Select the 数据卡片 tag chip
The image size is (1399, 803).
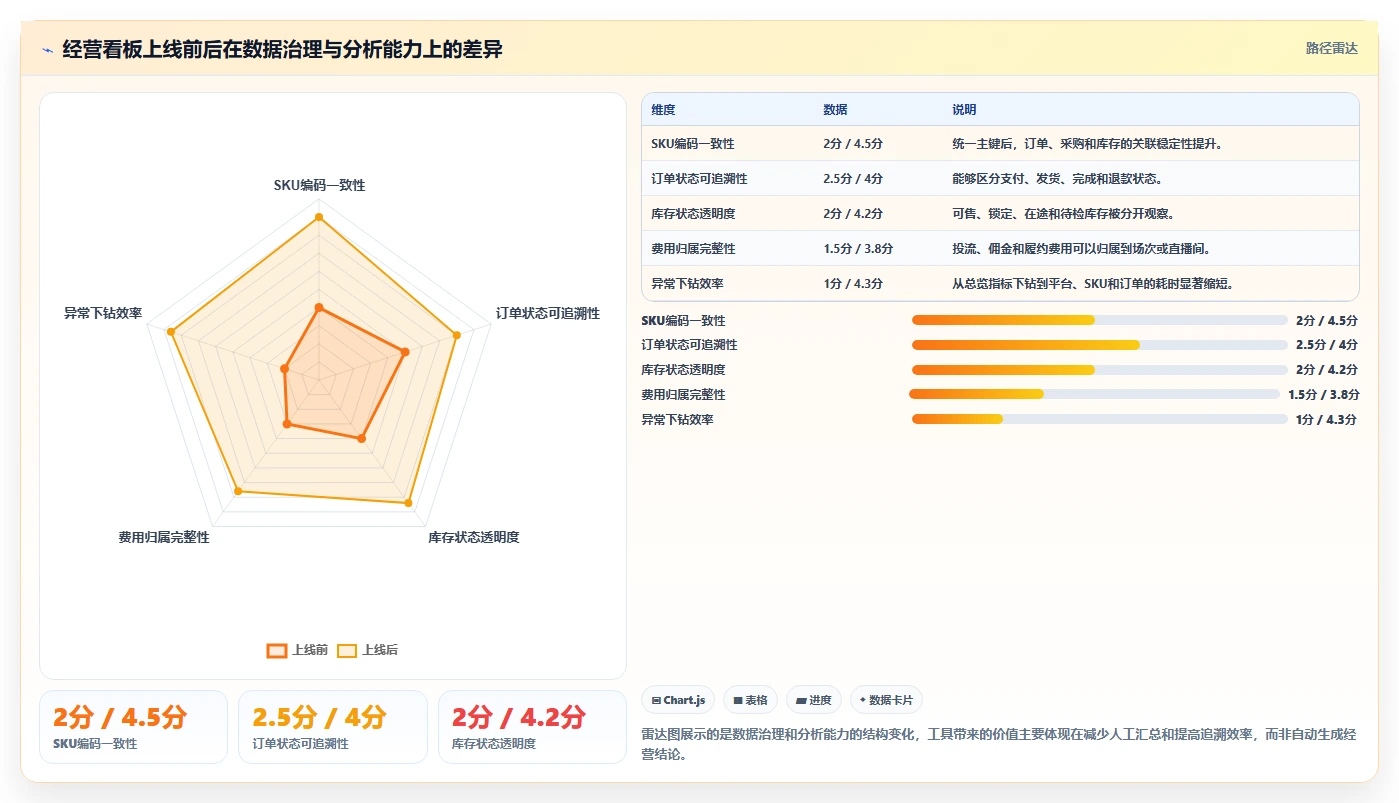click(x=886, y=700)
